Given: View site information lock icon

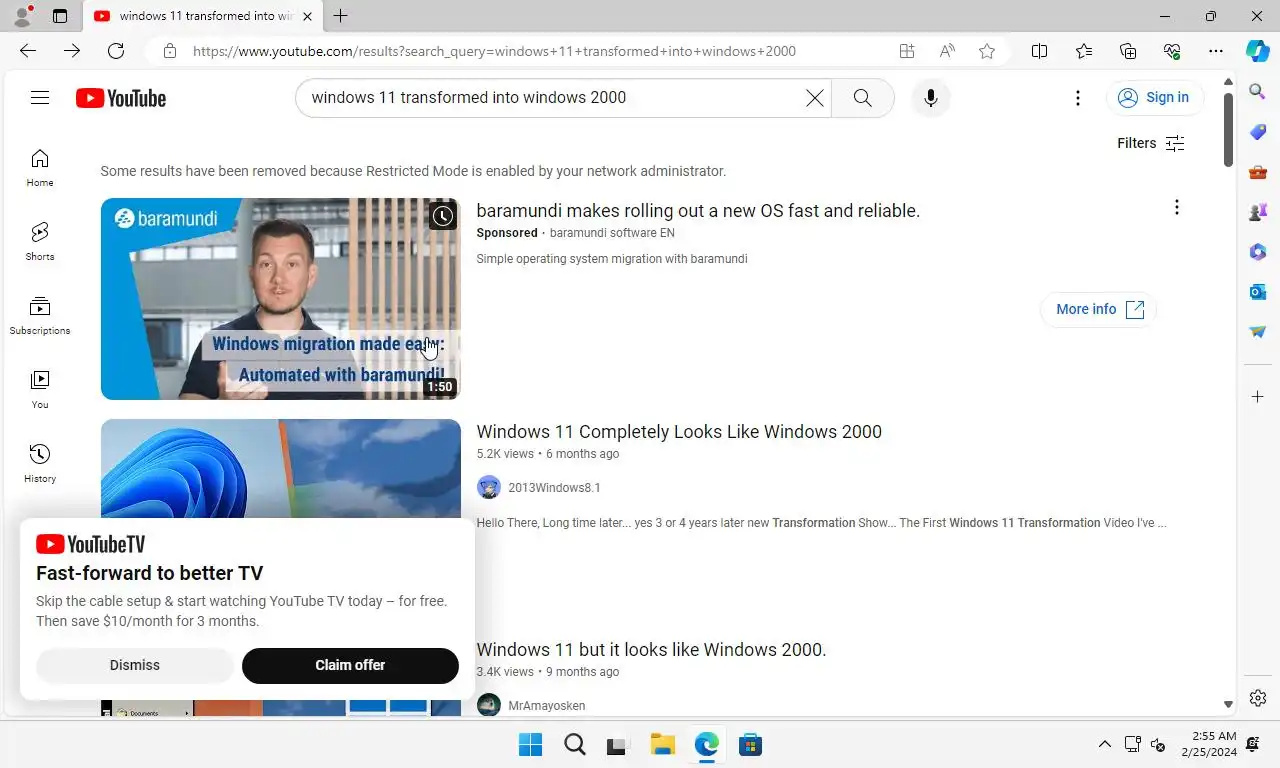Looking at the screenshot, I should [x=170, y=51].
